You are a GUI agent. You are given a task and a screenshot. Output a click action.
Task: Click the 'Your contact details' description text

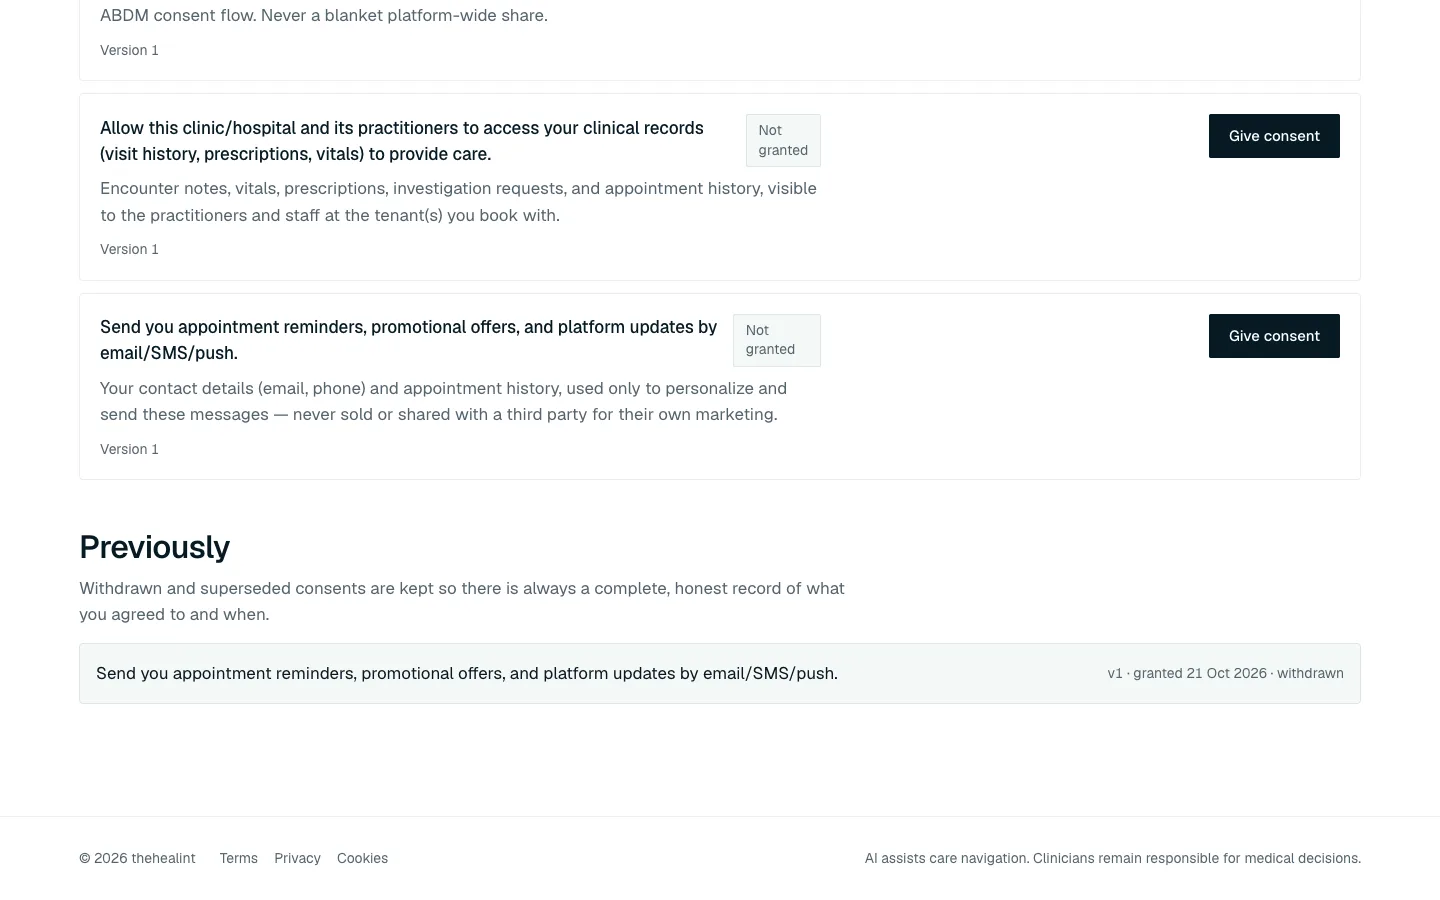tap(443, 401)
